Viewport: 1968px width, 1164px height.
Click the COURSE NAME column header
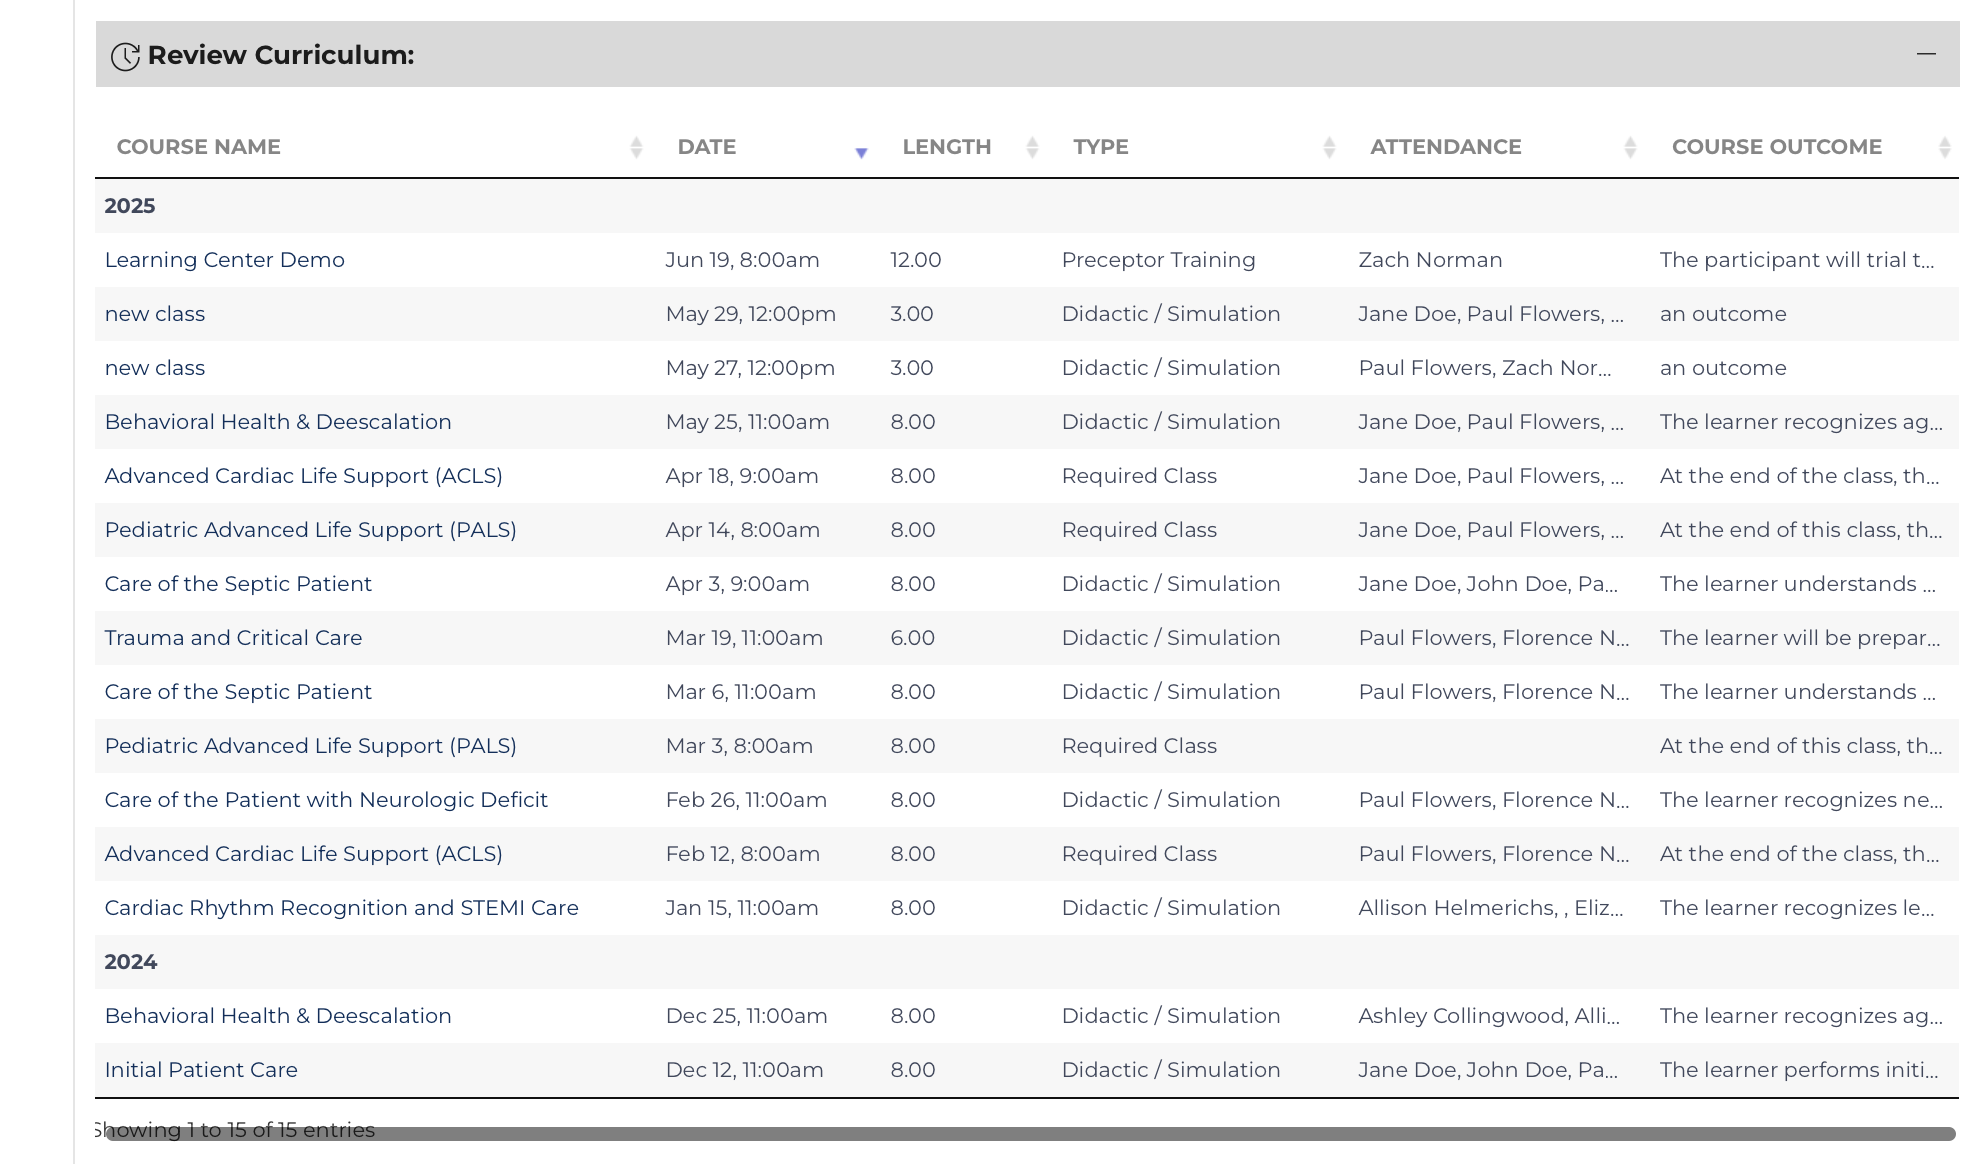[199, 147]
